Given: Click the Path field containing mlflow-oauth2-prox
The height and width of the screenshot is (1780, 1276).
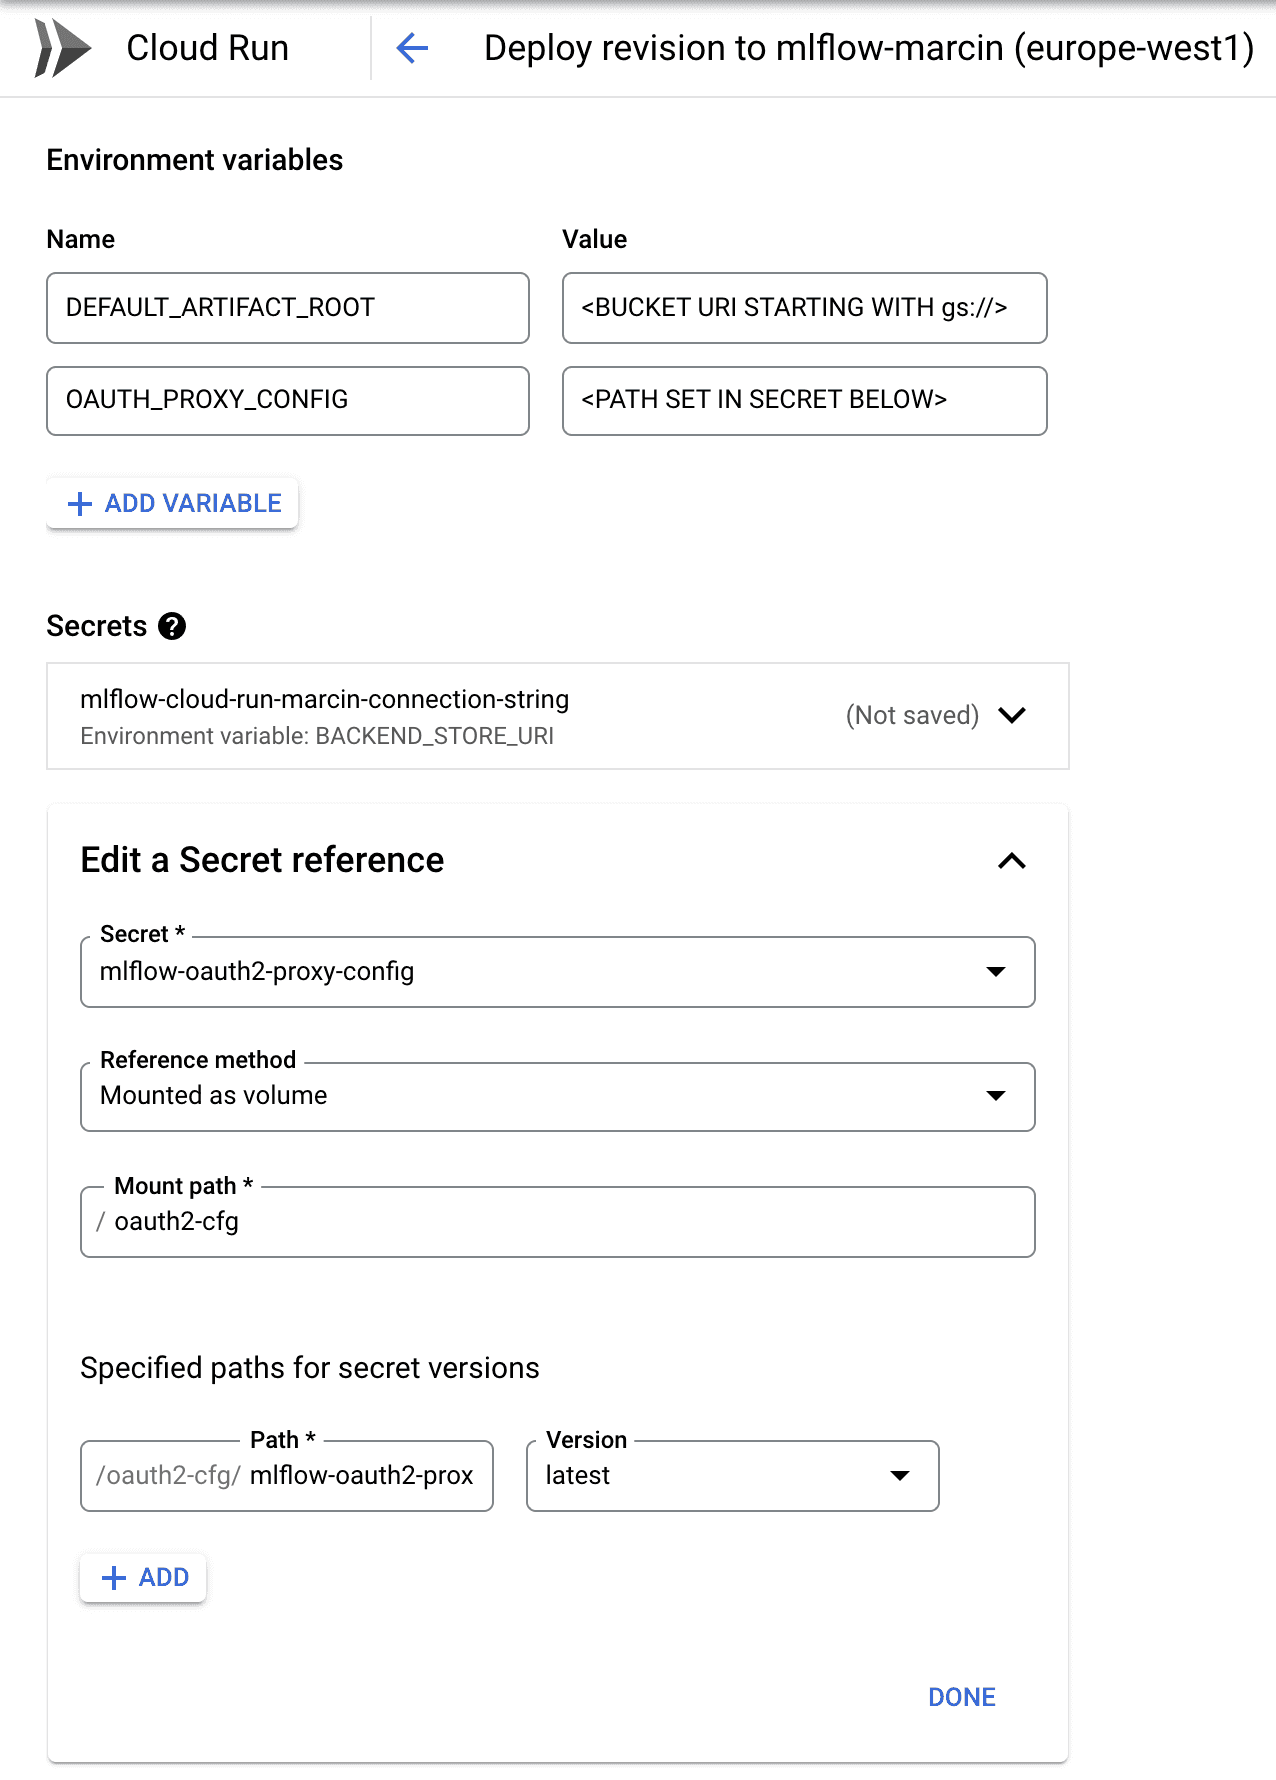Looking at the screenshot, I should coord(287,1476).
